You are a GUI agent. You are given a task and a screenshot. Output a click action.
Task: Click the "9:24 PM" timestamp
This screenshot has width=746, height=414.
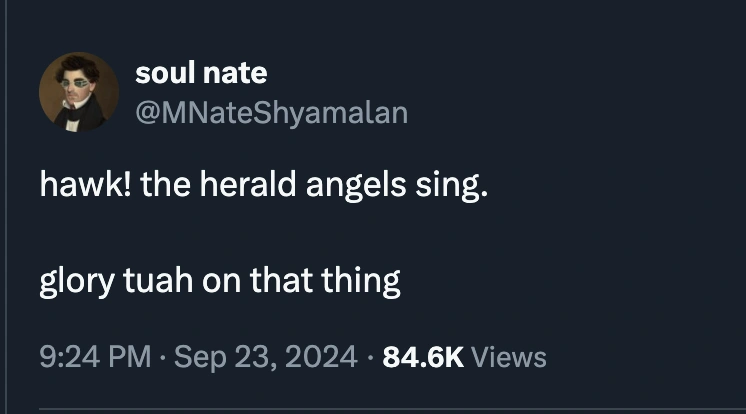pos(95,356)
